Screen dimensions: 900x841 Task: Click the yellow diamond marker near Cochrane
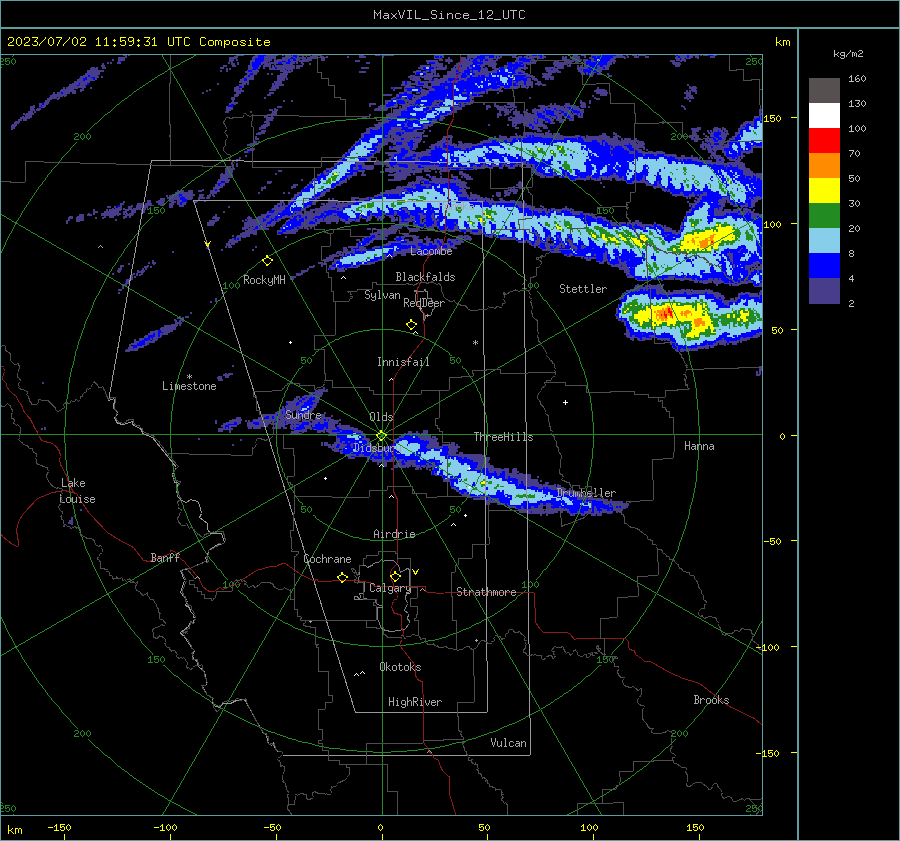pyautogui.click(x=342, y=577)
